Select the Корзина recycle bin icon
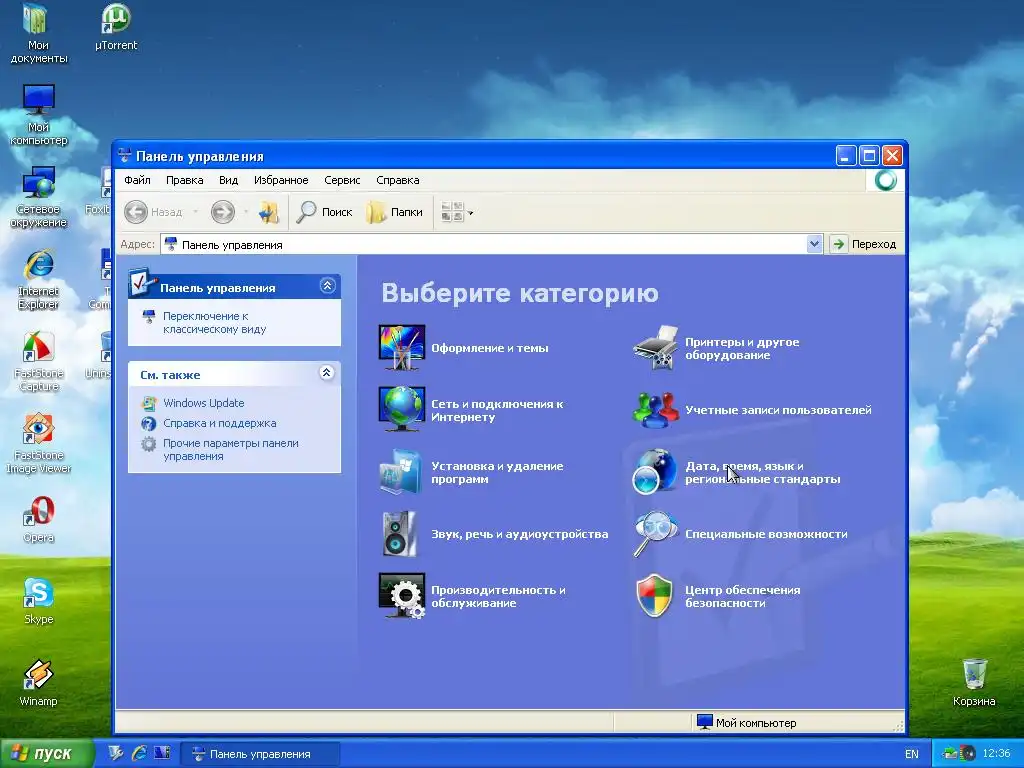This screenshot has height=768, width=1024. [x=974, y=683]
